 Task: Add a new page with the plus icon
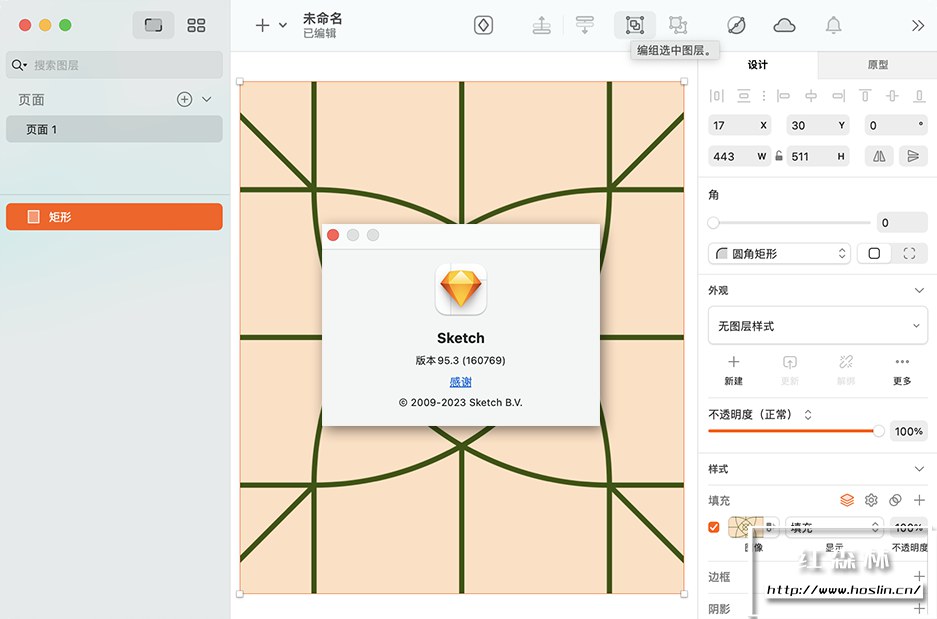pos(185,99)
